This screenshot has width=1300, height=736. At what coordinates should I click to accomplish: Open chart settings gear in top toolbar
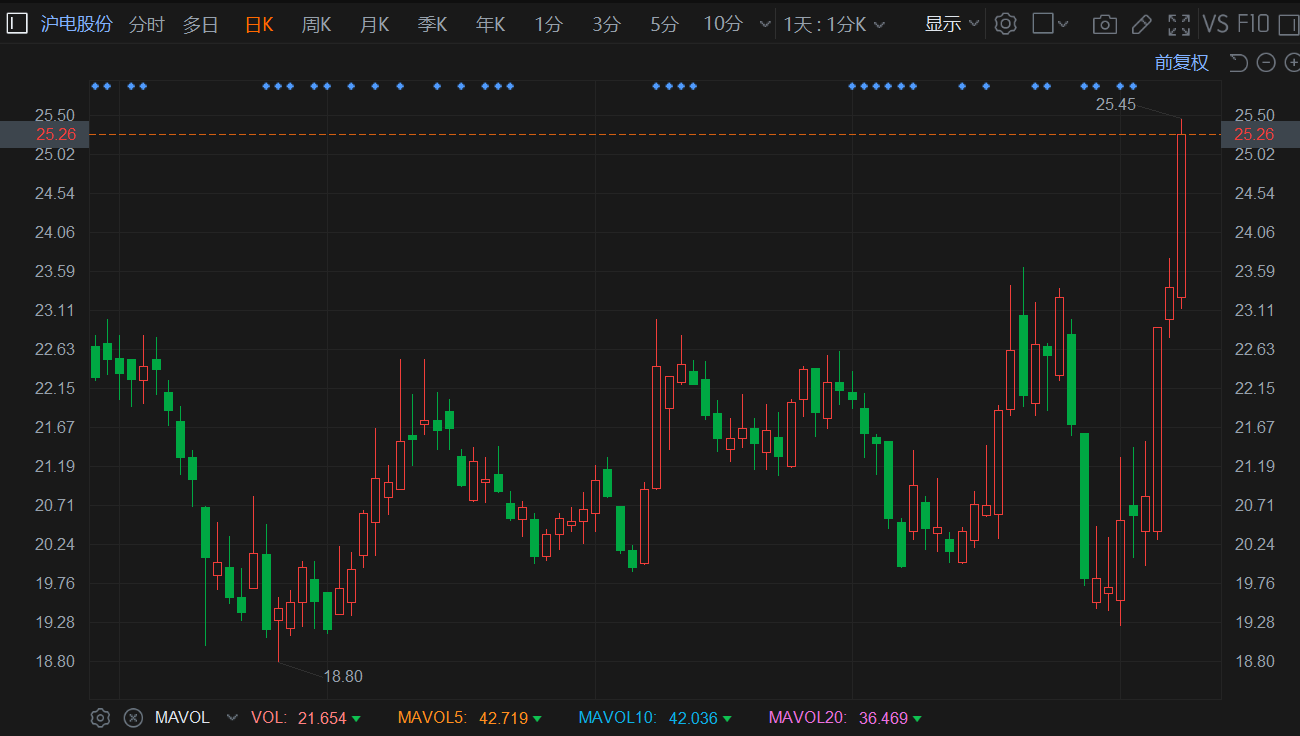pos(1006,24)
